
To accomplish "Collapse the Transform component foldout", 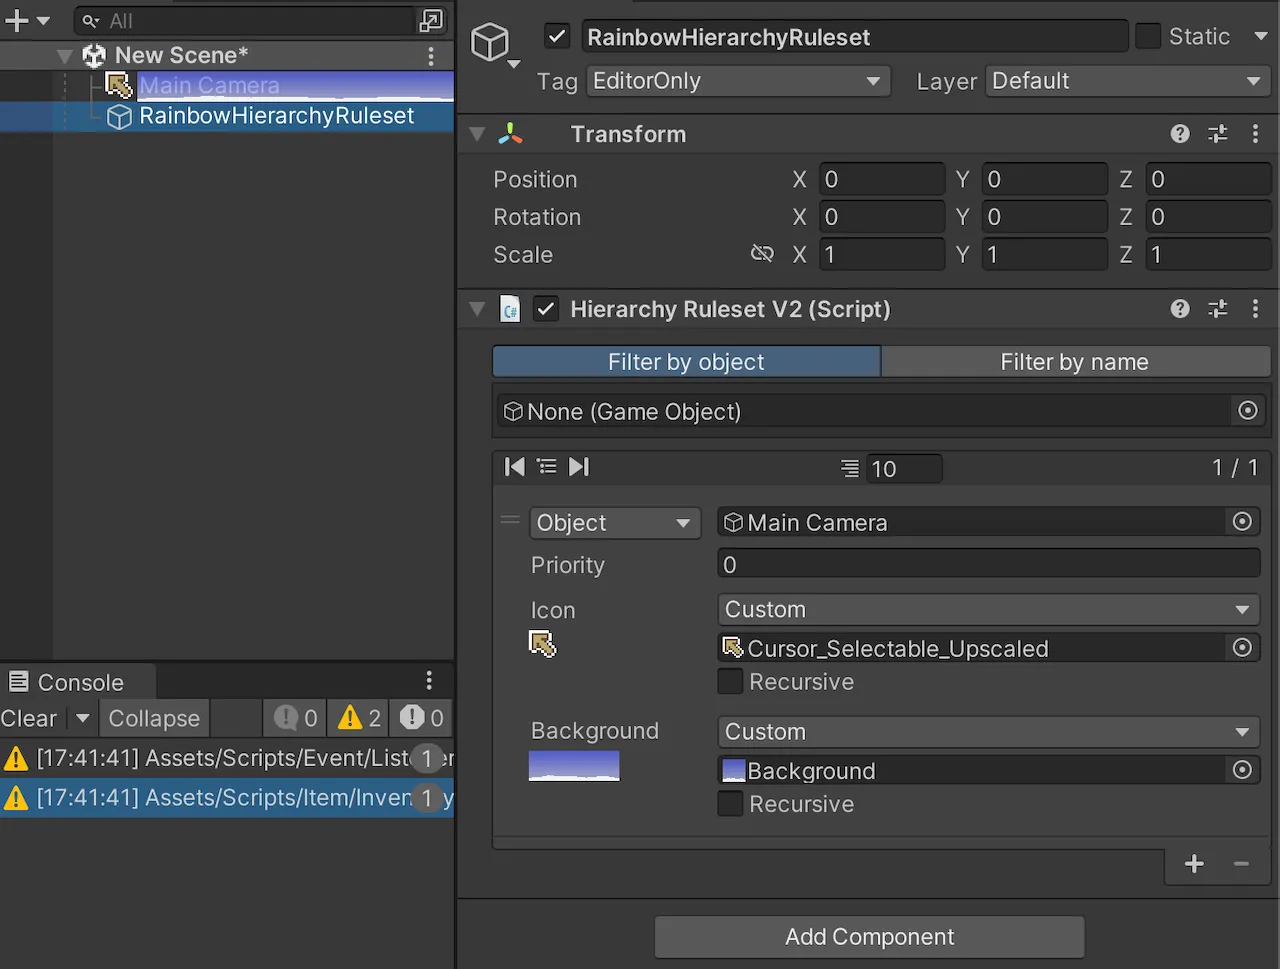I will (x=477, y=134).
